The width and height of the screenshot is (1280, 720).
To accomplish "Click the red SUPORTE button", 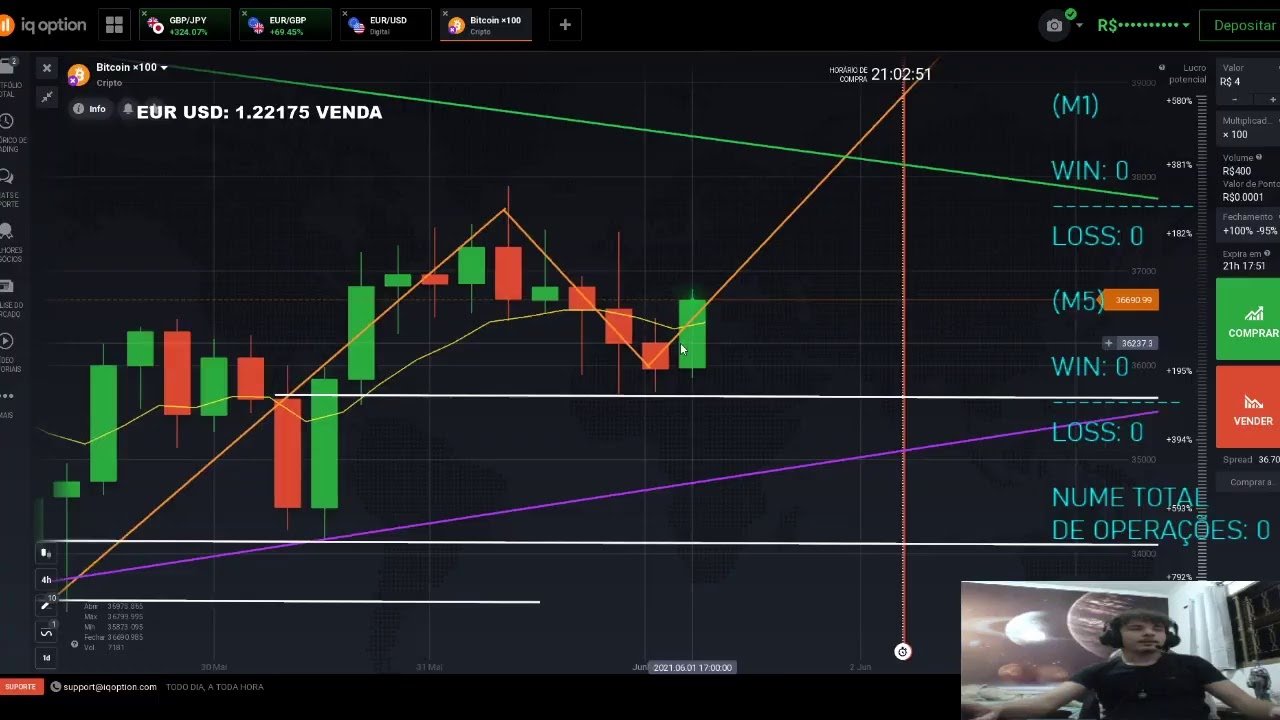I will pyautogui.click(x=20, y=687).
